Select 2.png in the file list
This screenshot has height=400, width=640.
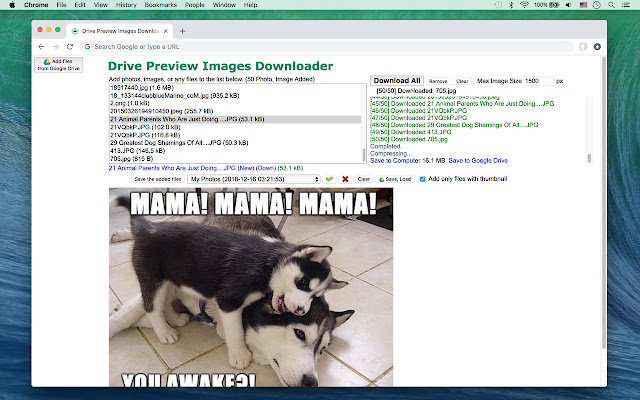[236, 103]
